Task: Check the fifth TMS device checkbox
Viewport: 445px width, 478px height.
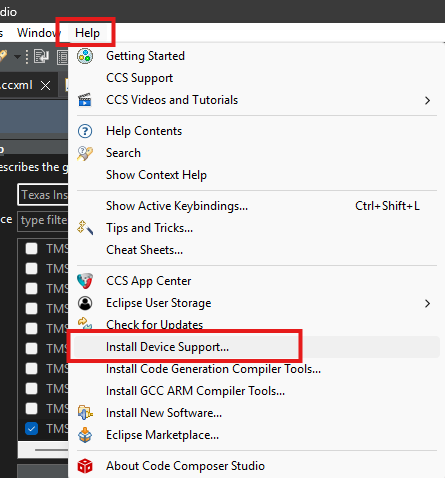Action: pyautogui.click(x=31, y=329)
